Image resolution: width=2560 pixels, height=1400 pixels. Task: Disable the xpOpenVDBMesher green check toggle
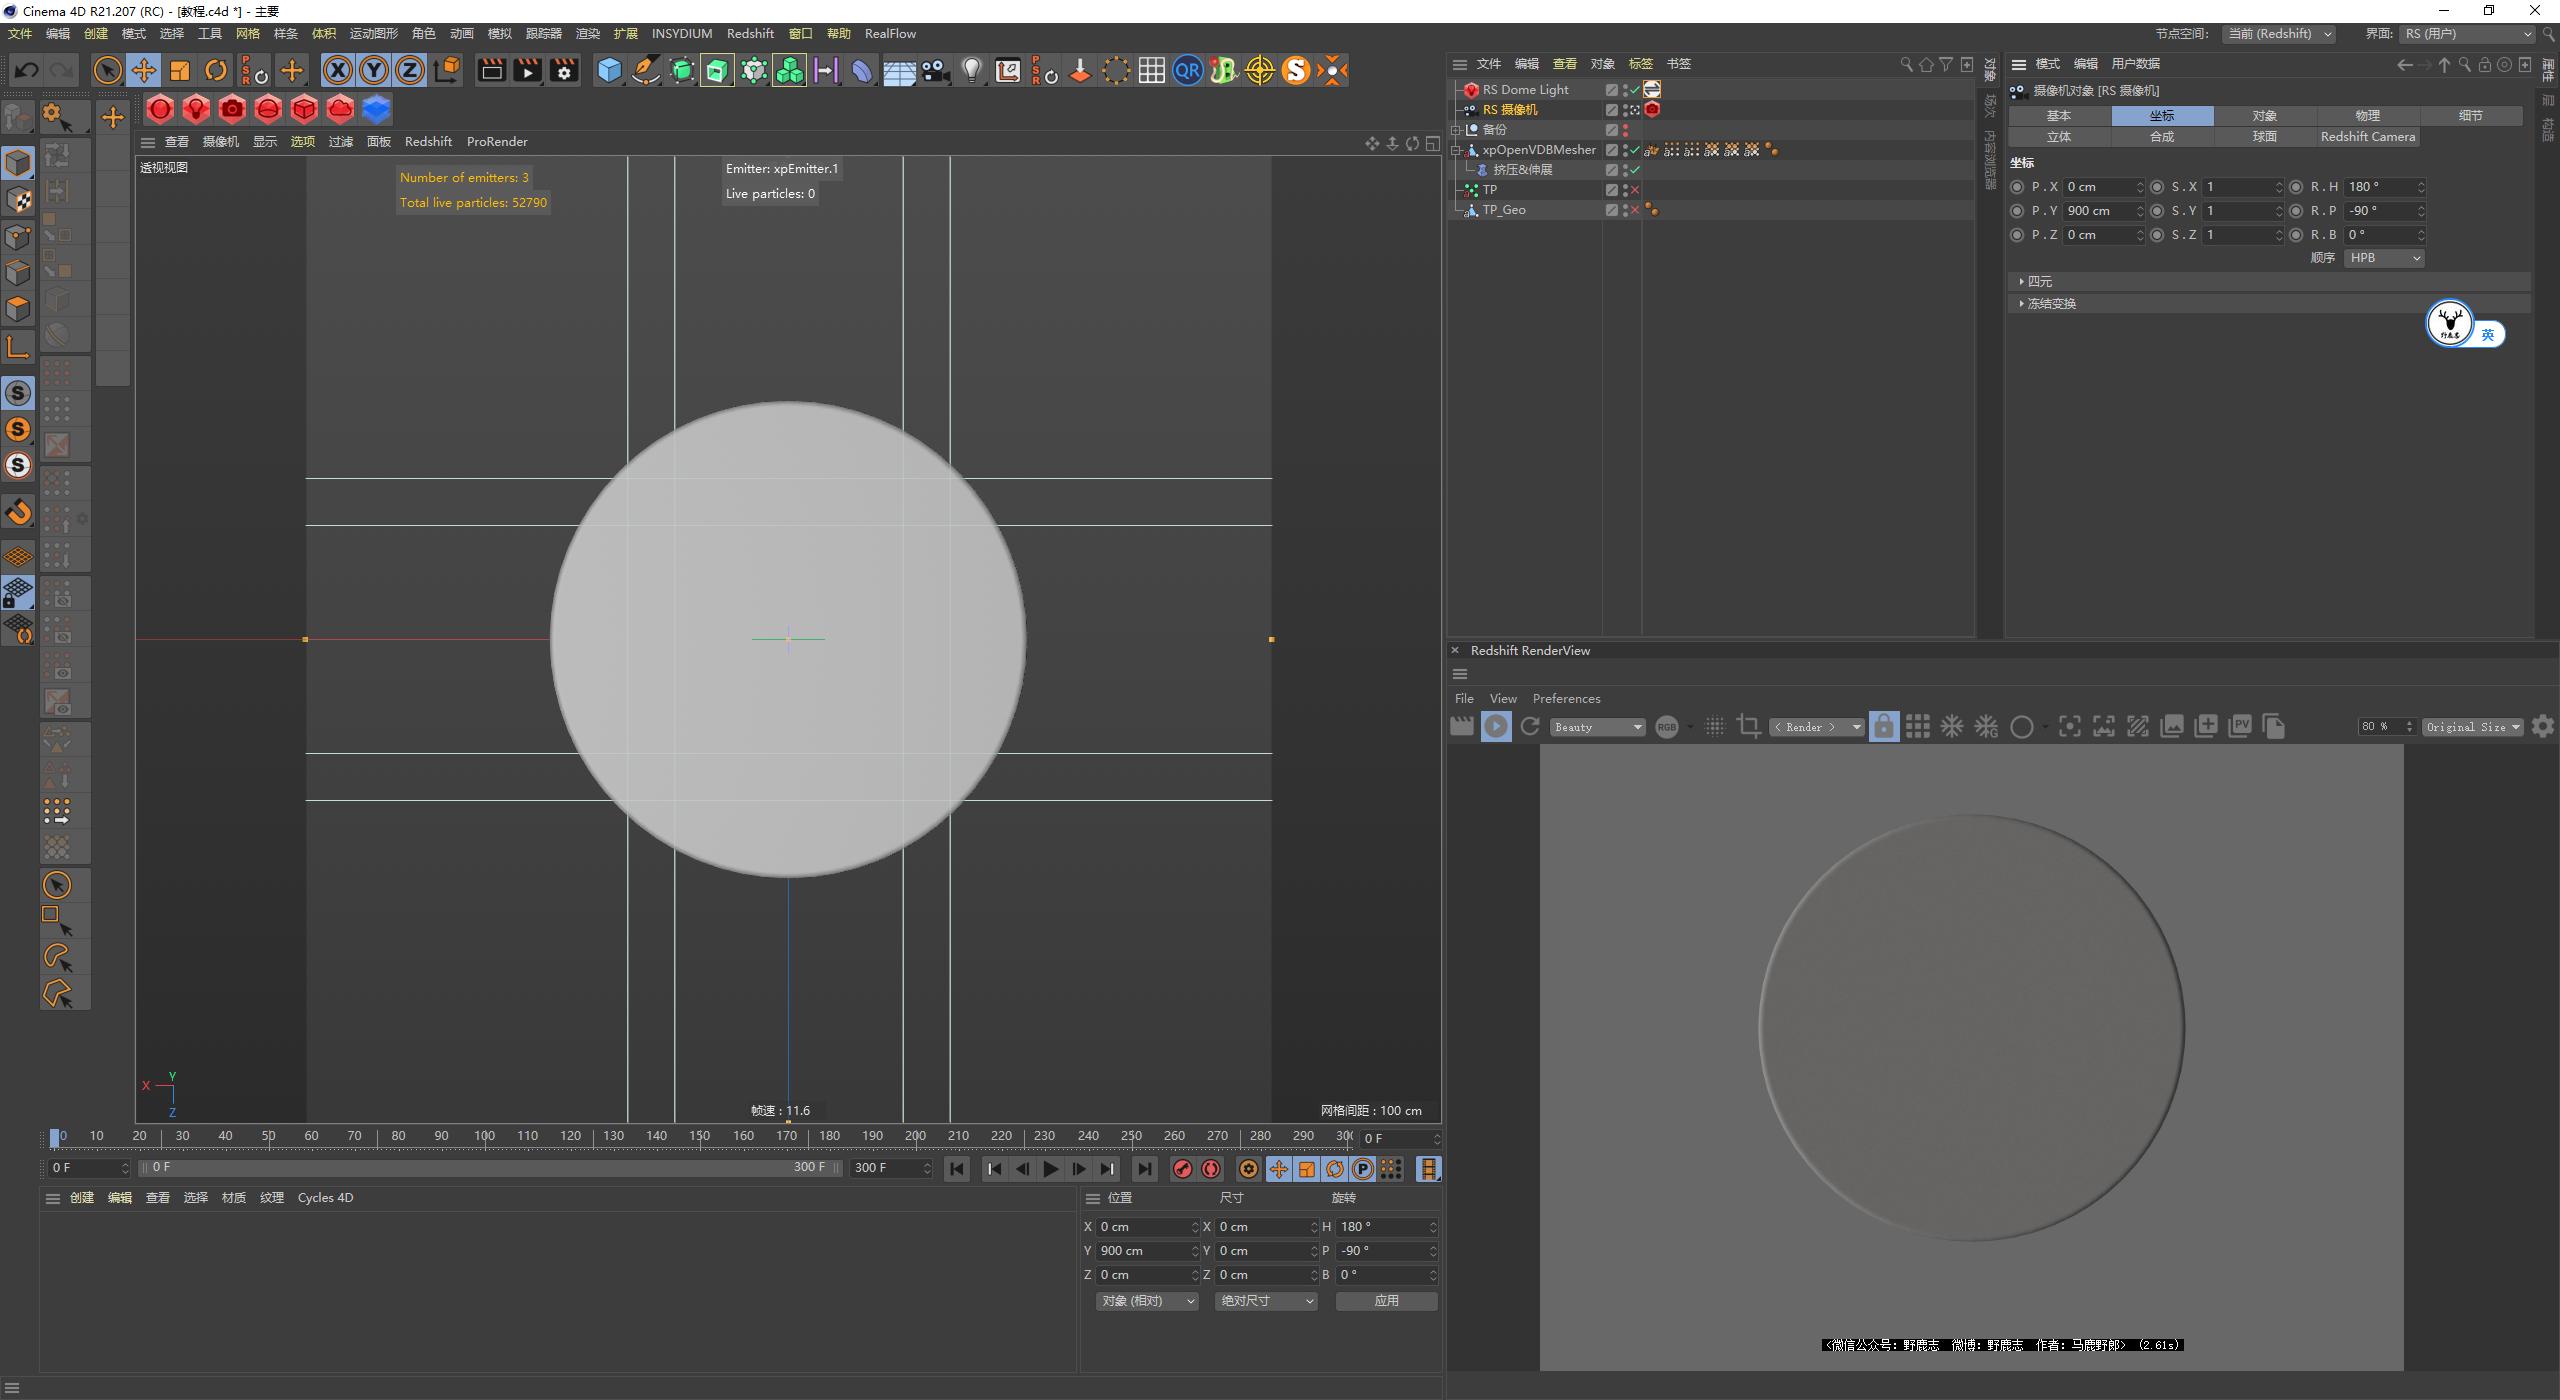click(x=1634, y=149)
